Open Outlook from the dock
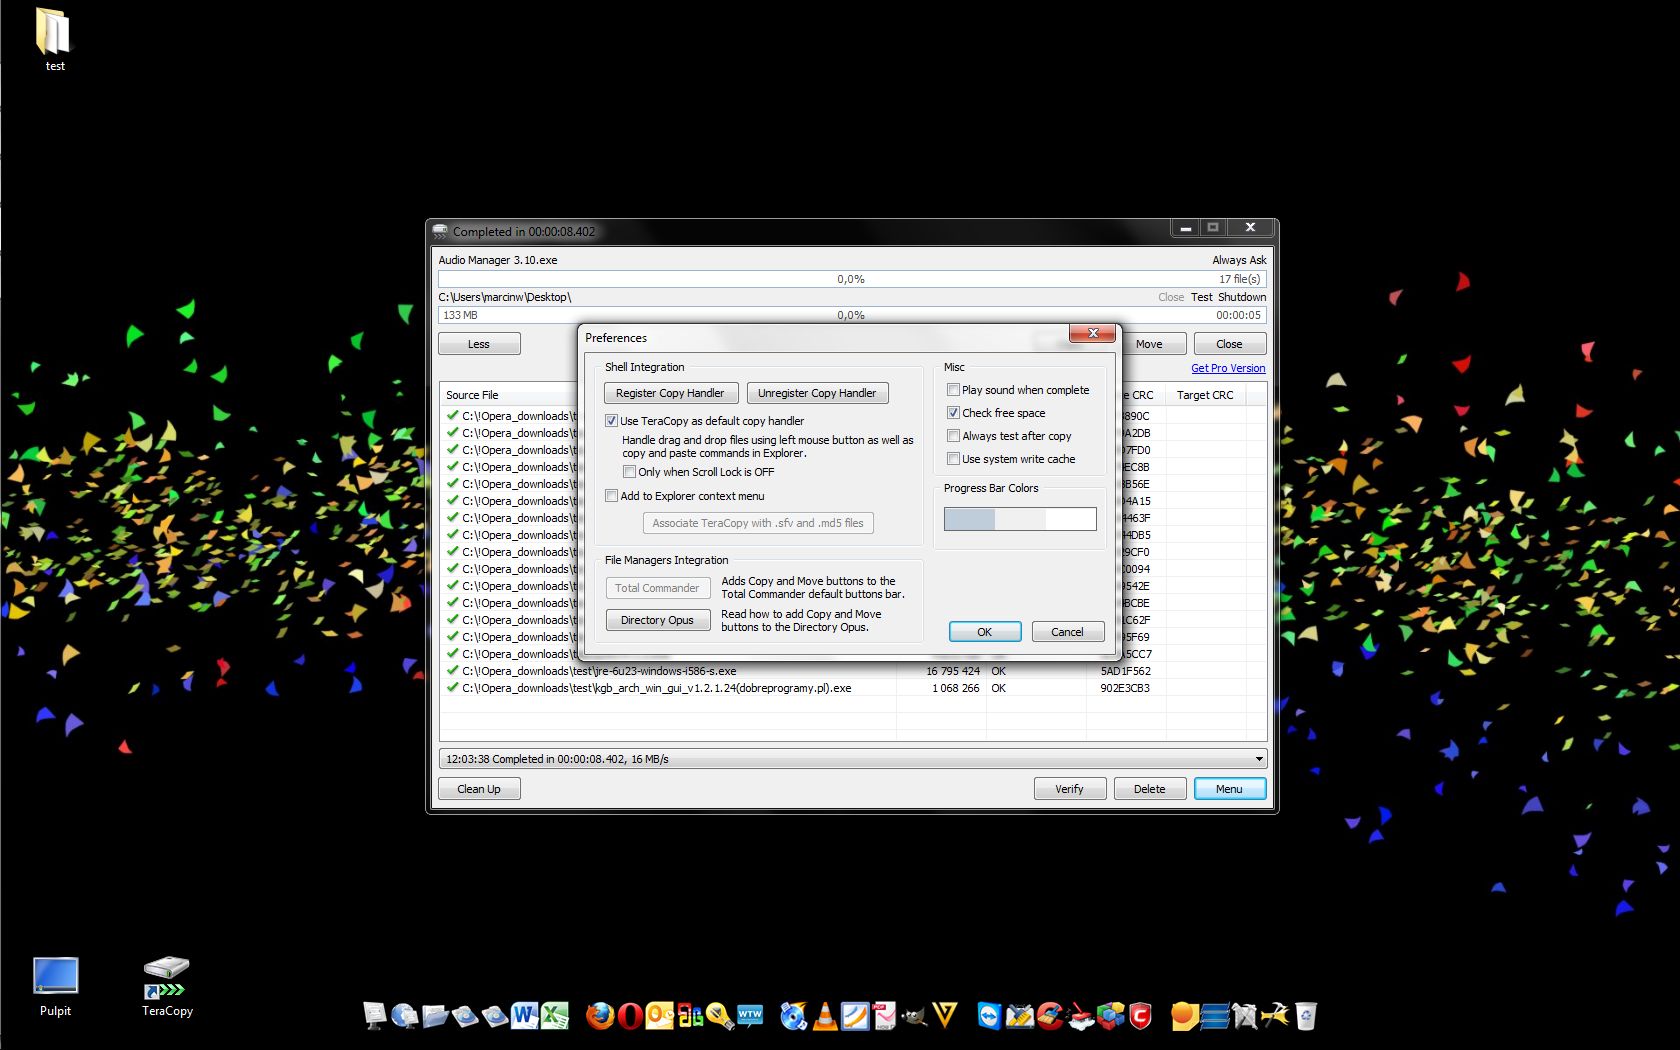The image size is (1680, 1050). (659, 1016)
